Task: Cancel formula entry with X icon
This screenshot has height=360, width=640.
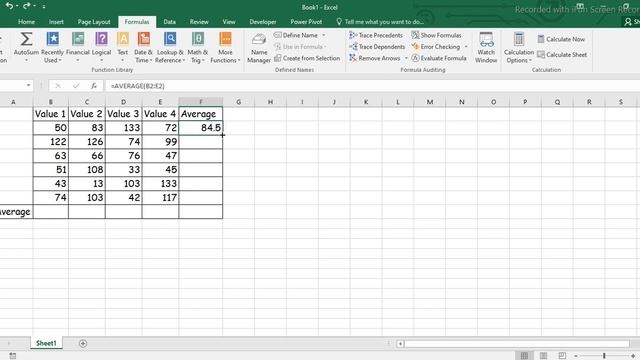Action: pyautogui.click(x=58, y=86)
